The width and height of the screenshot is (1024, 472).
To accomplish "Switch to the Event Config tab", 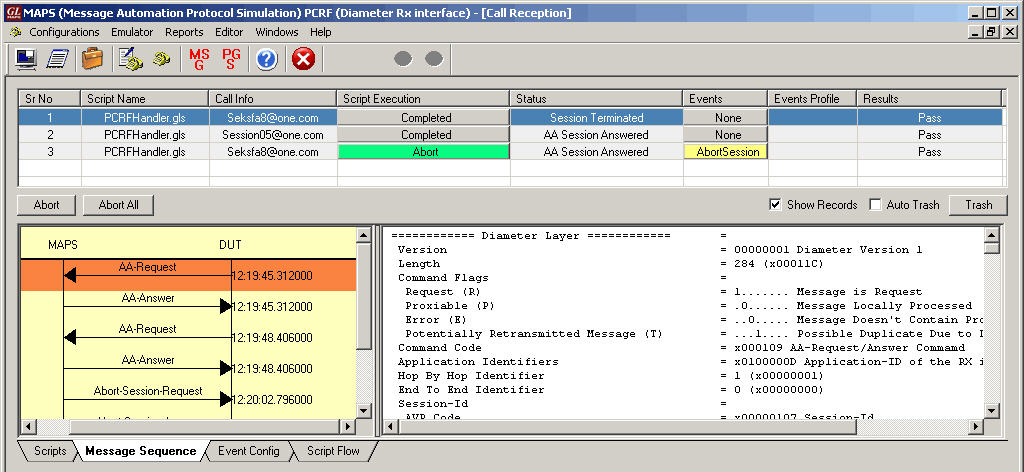I will (x=248, y=451).
